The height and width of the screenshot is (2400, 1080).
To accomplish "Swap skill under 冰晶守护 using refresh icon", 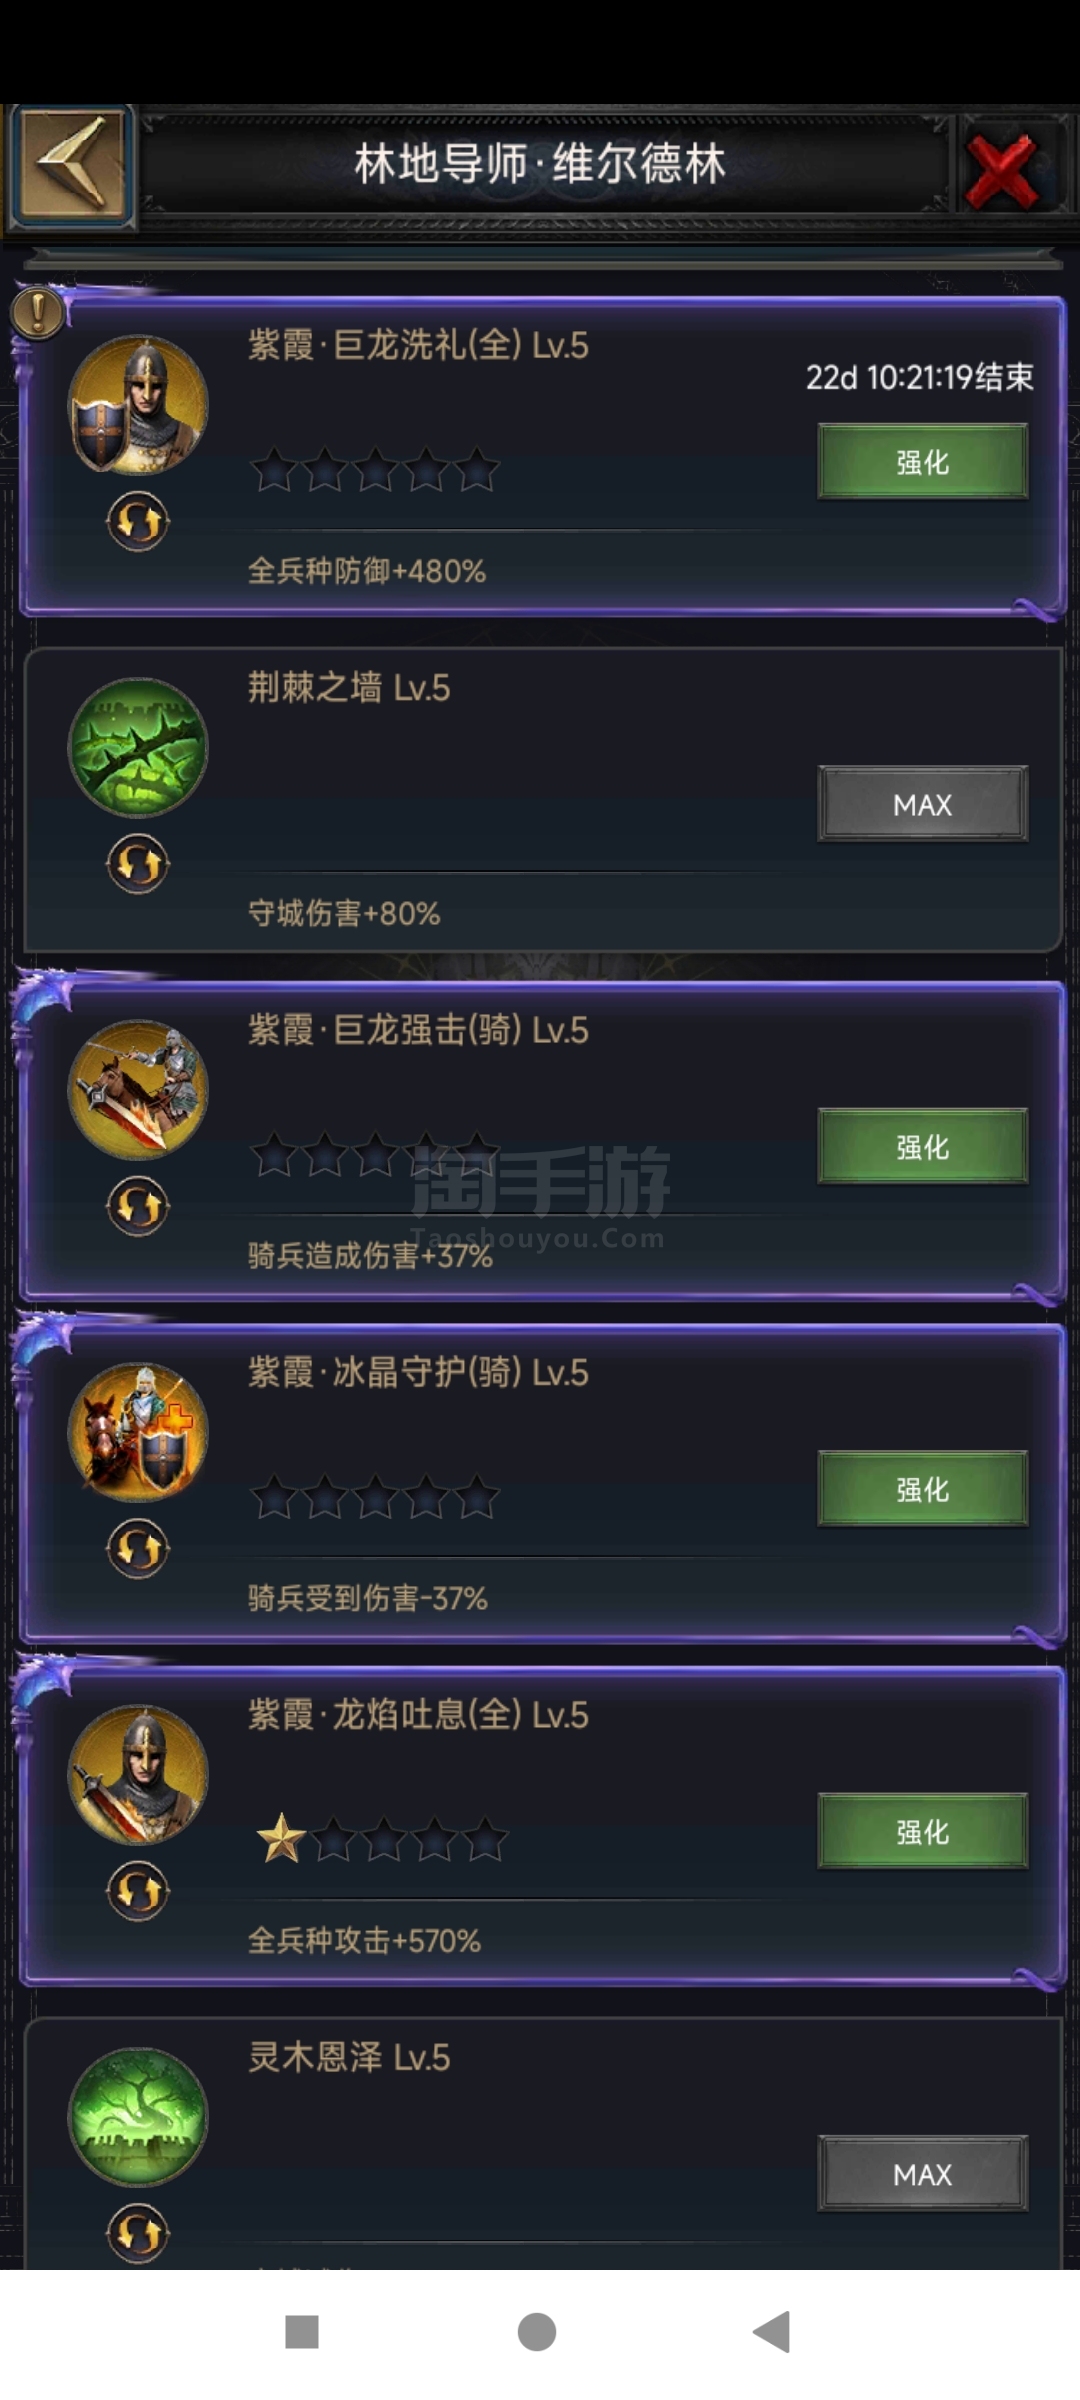I will pyautogui.click(x=138, y=1549).
